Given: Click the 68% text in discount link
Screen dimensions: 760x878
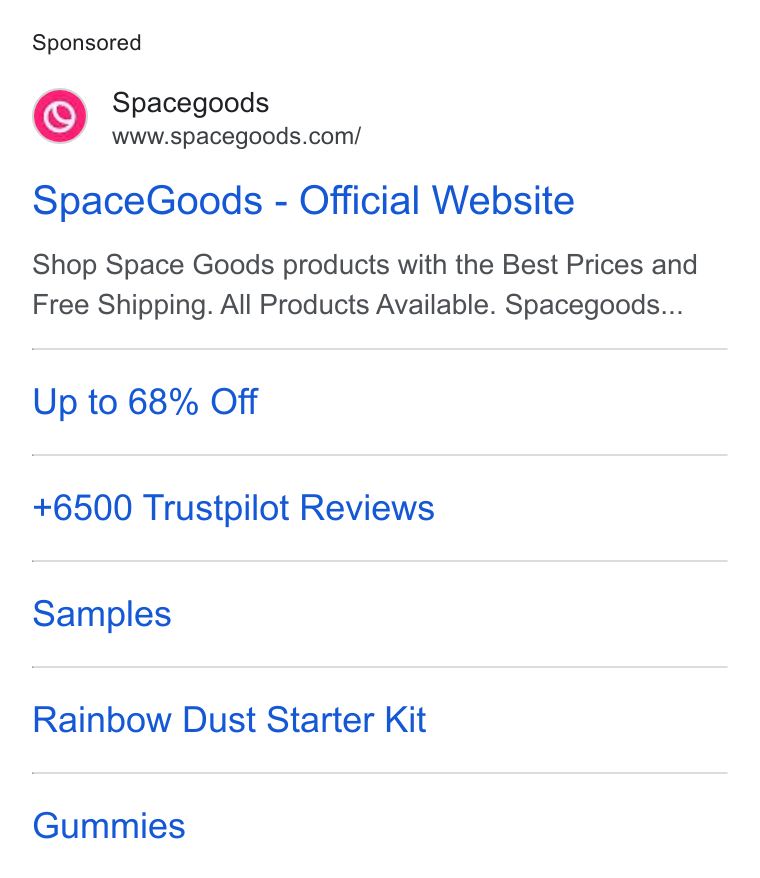Looking at the screenshot, I should click(x=163, y=401).
